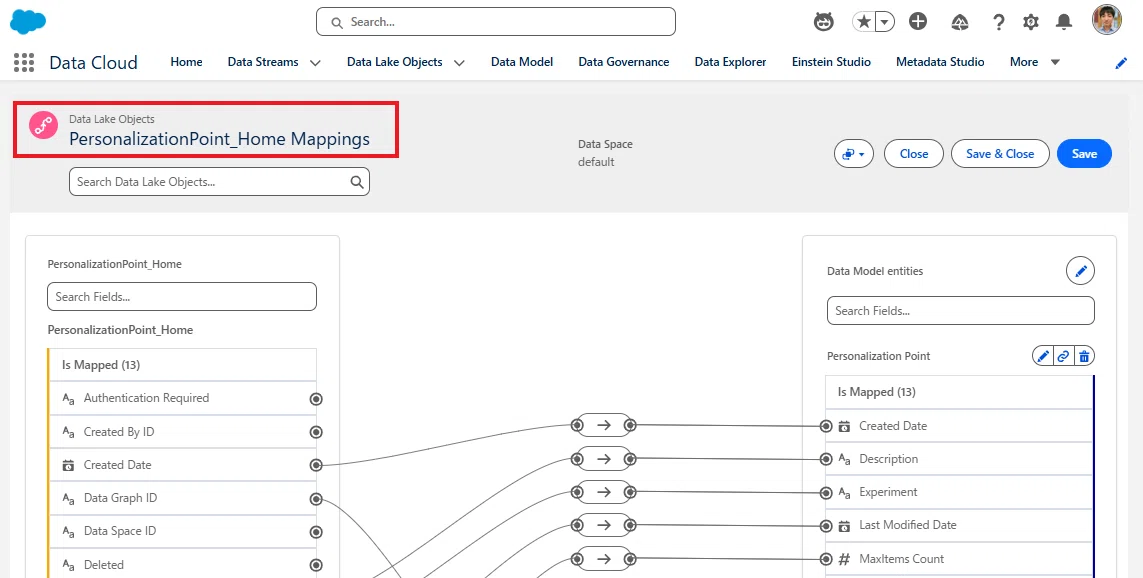Select the arrow node for MaxItems Count
Viewport: 1143px width, 578px height.
[604, 559]
